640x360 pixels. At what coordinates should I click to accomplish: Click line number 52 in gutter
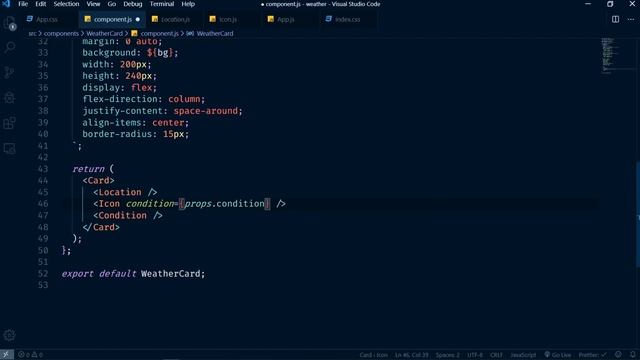click(43, 273)
